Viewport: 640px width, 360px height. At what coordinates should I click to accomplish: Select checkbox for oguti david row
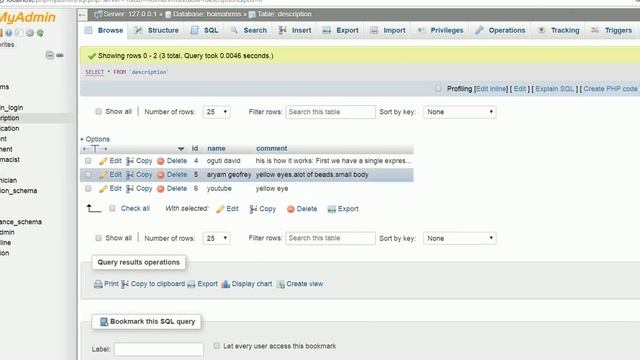pos(88,161)
